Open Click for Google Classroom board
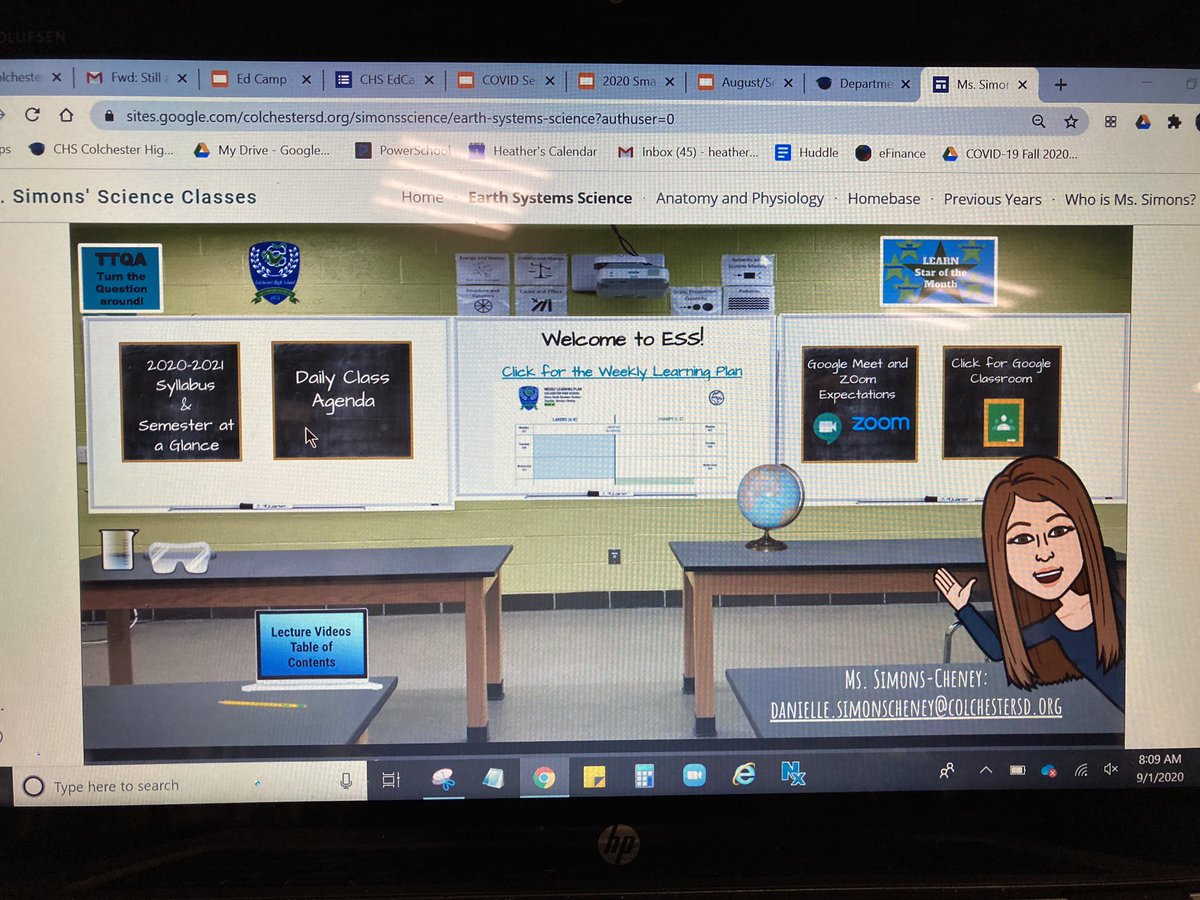The height and width of the screenshot is (900, 1200). (x=1001, y=402)
